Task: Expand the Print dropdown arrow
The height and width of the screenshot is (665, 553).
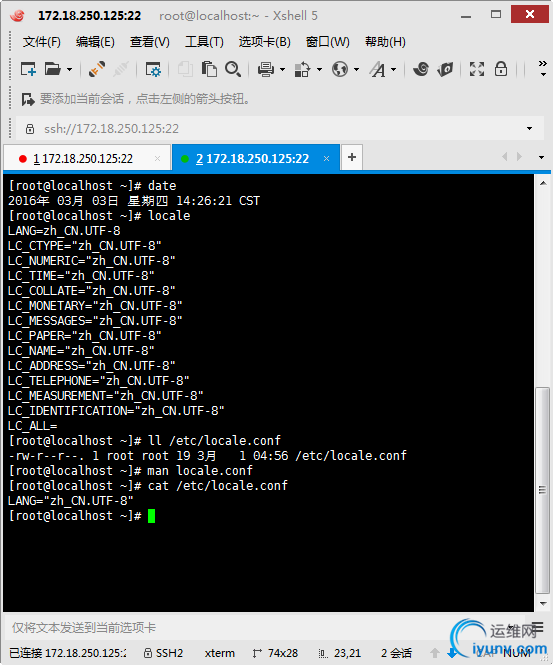Action: [282, 69]
